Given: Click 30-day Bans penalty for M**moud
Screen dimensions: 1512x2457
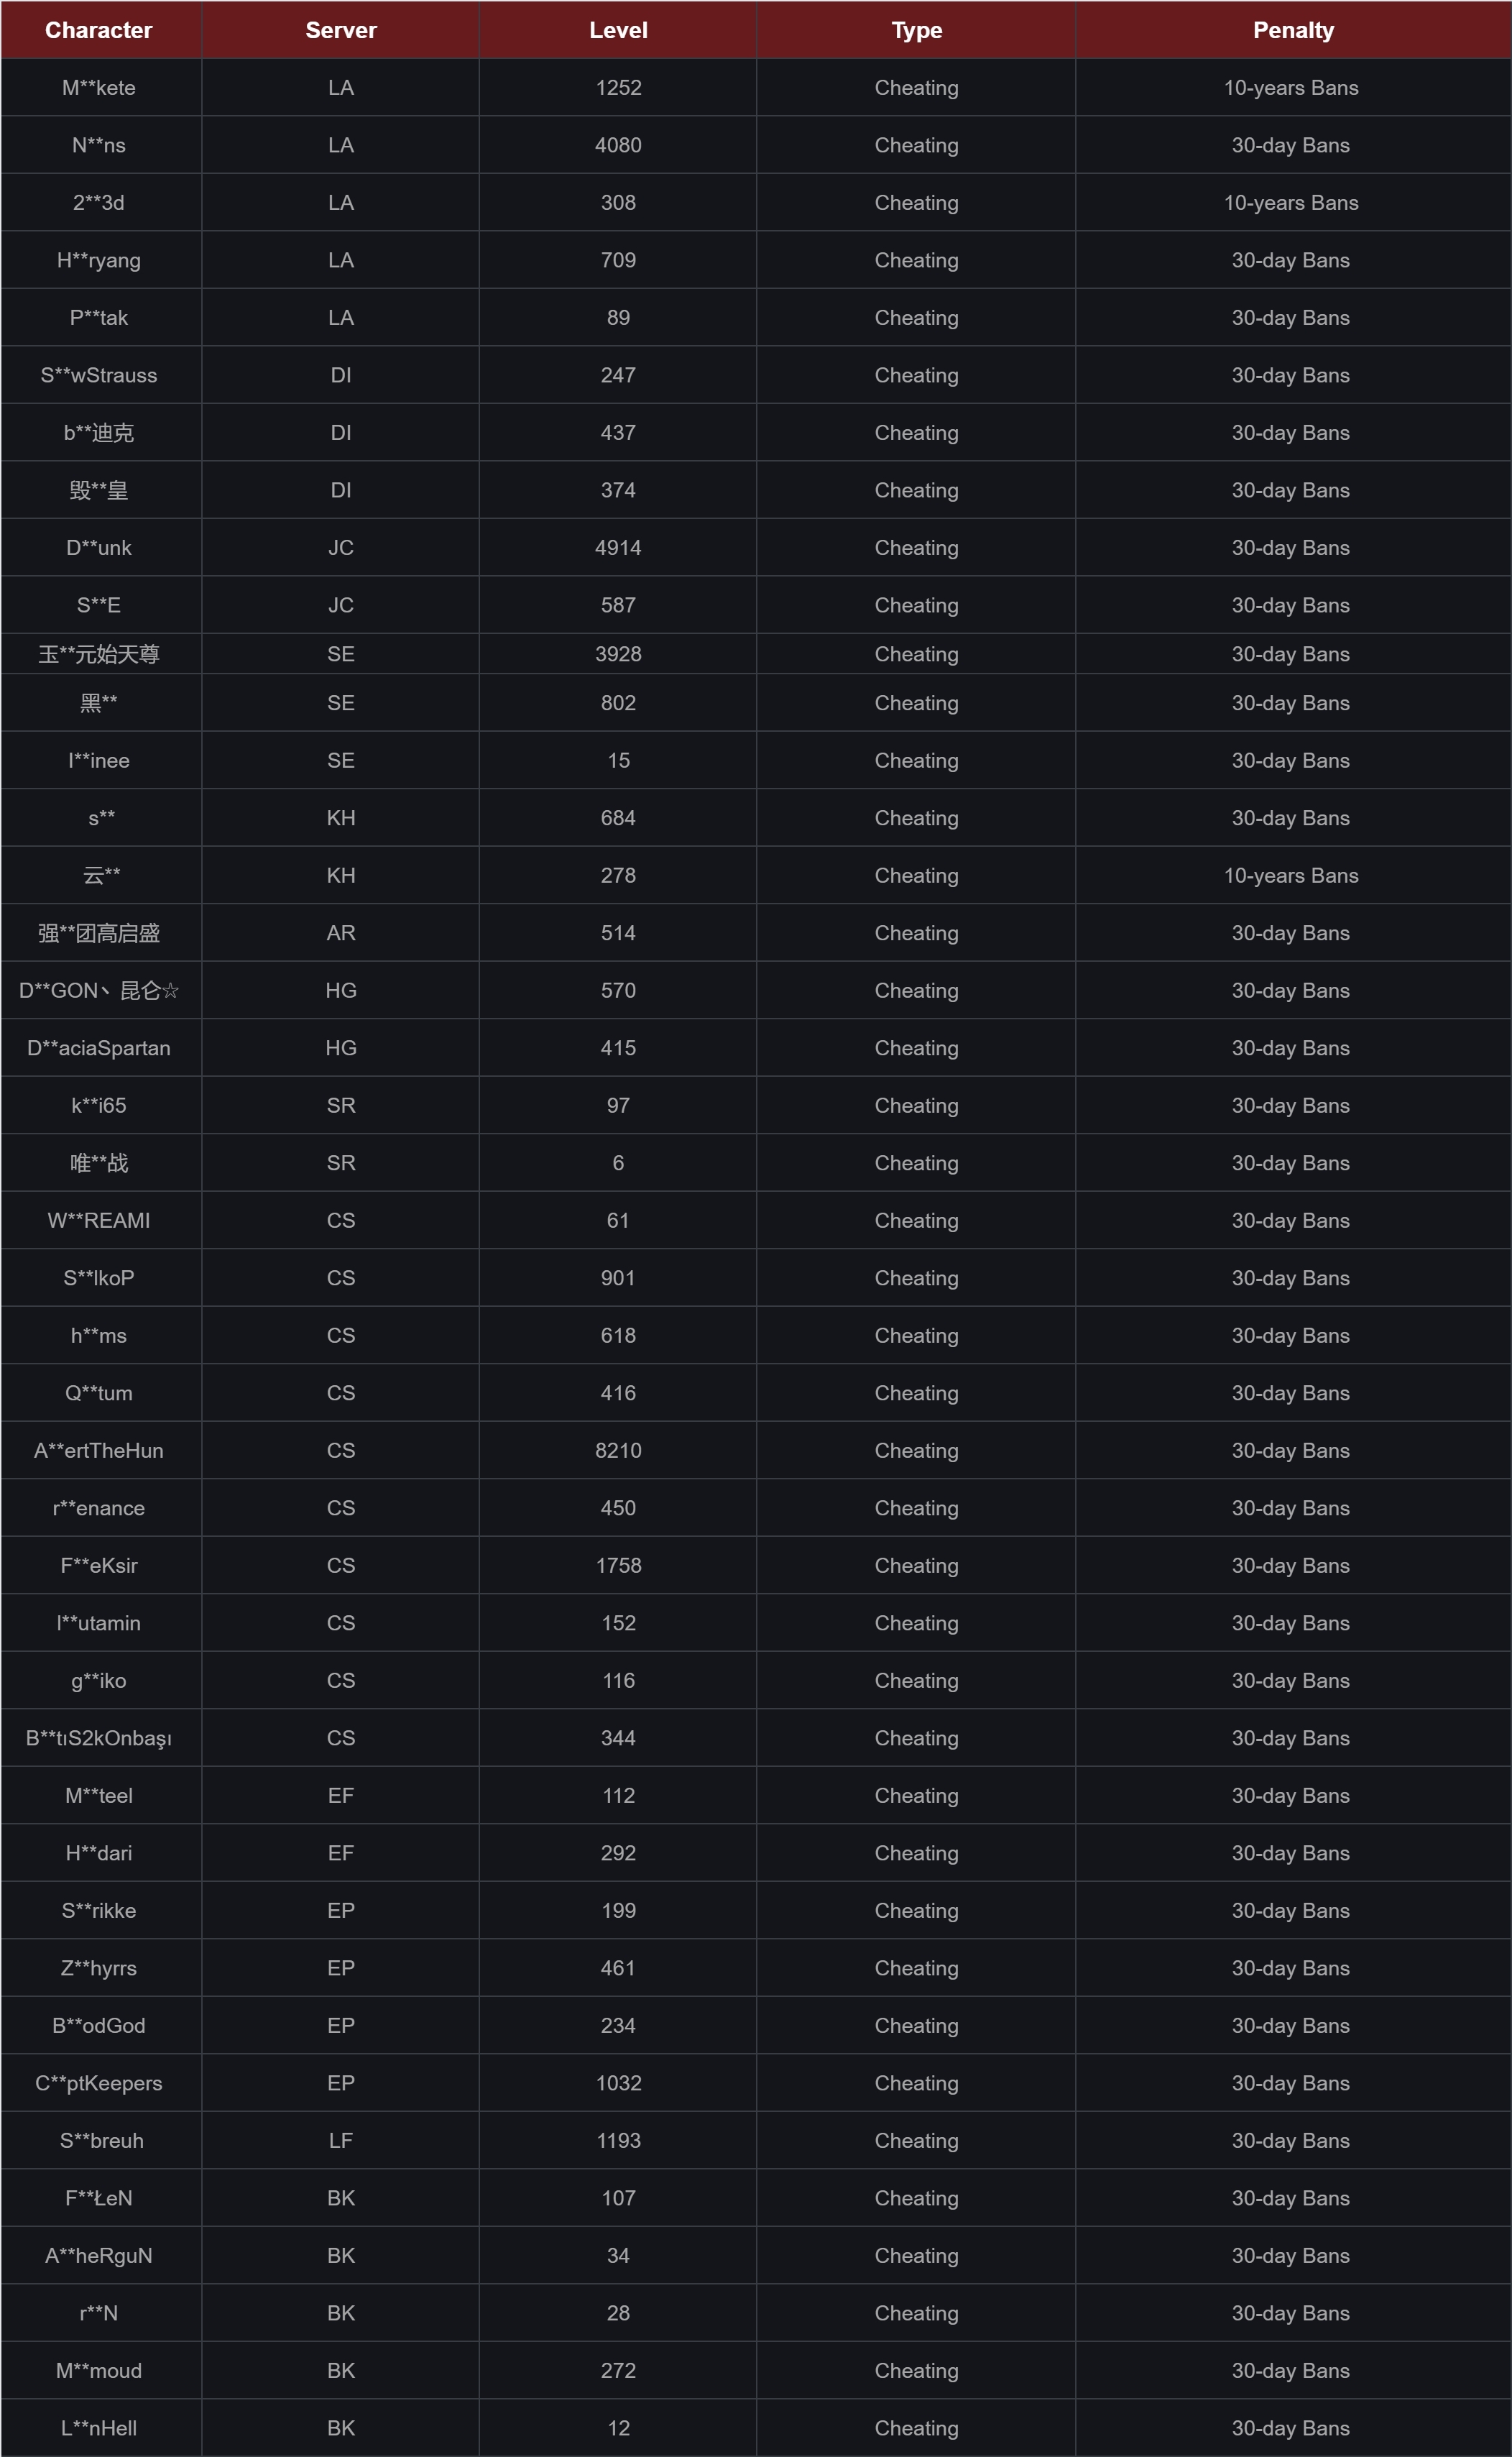Looking at the screenshot, I should pyautogui.click(x=1290, y=2370).
